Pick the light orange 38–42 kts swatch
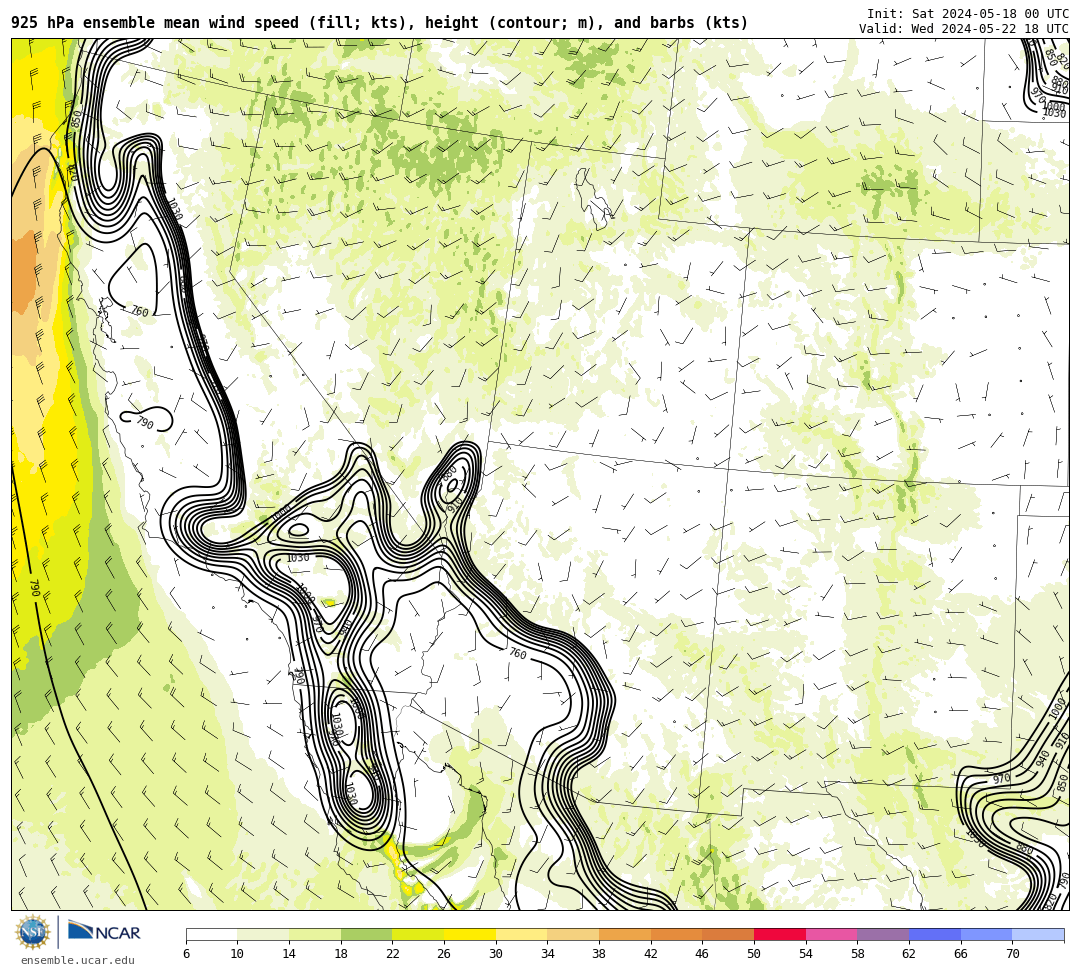Screen dimensions: 1080x973 pos(625,934)
